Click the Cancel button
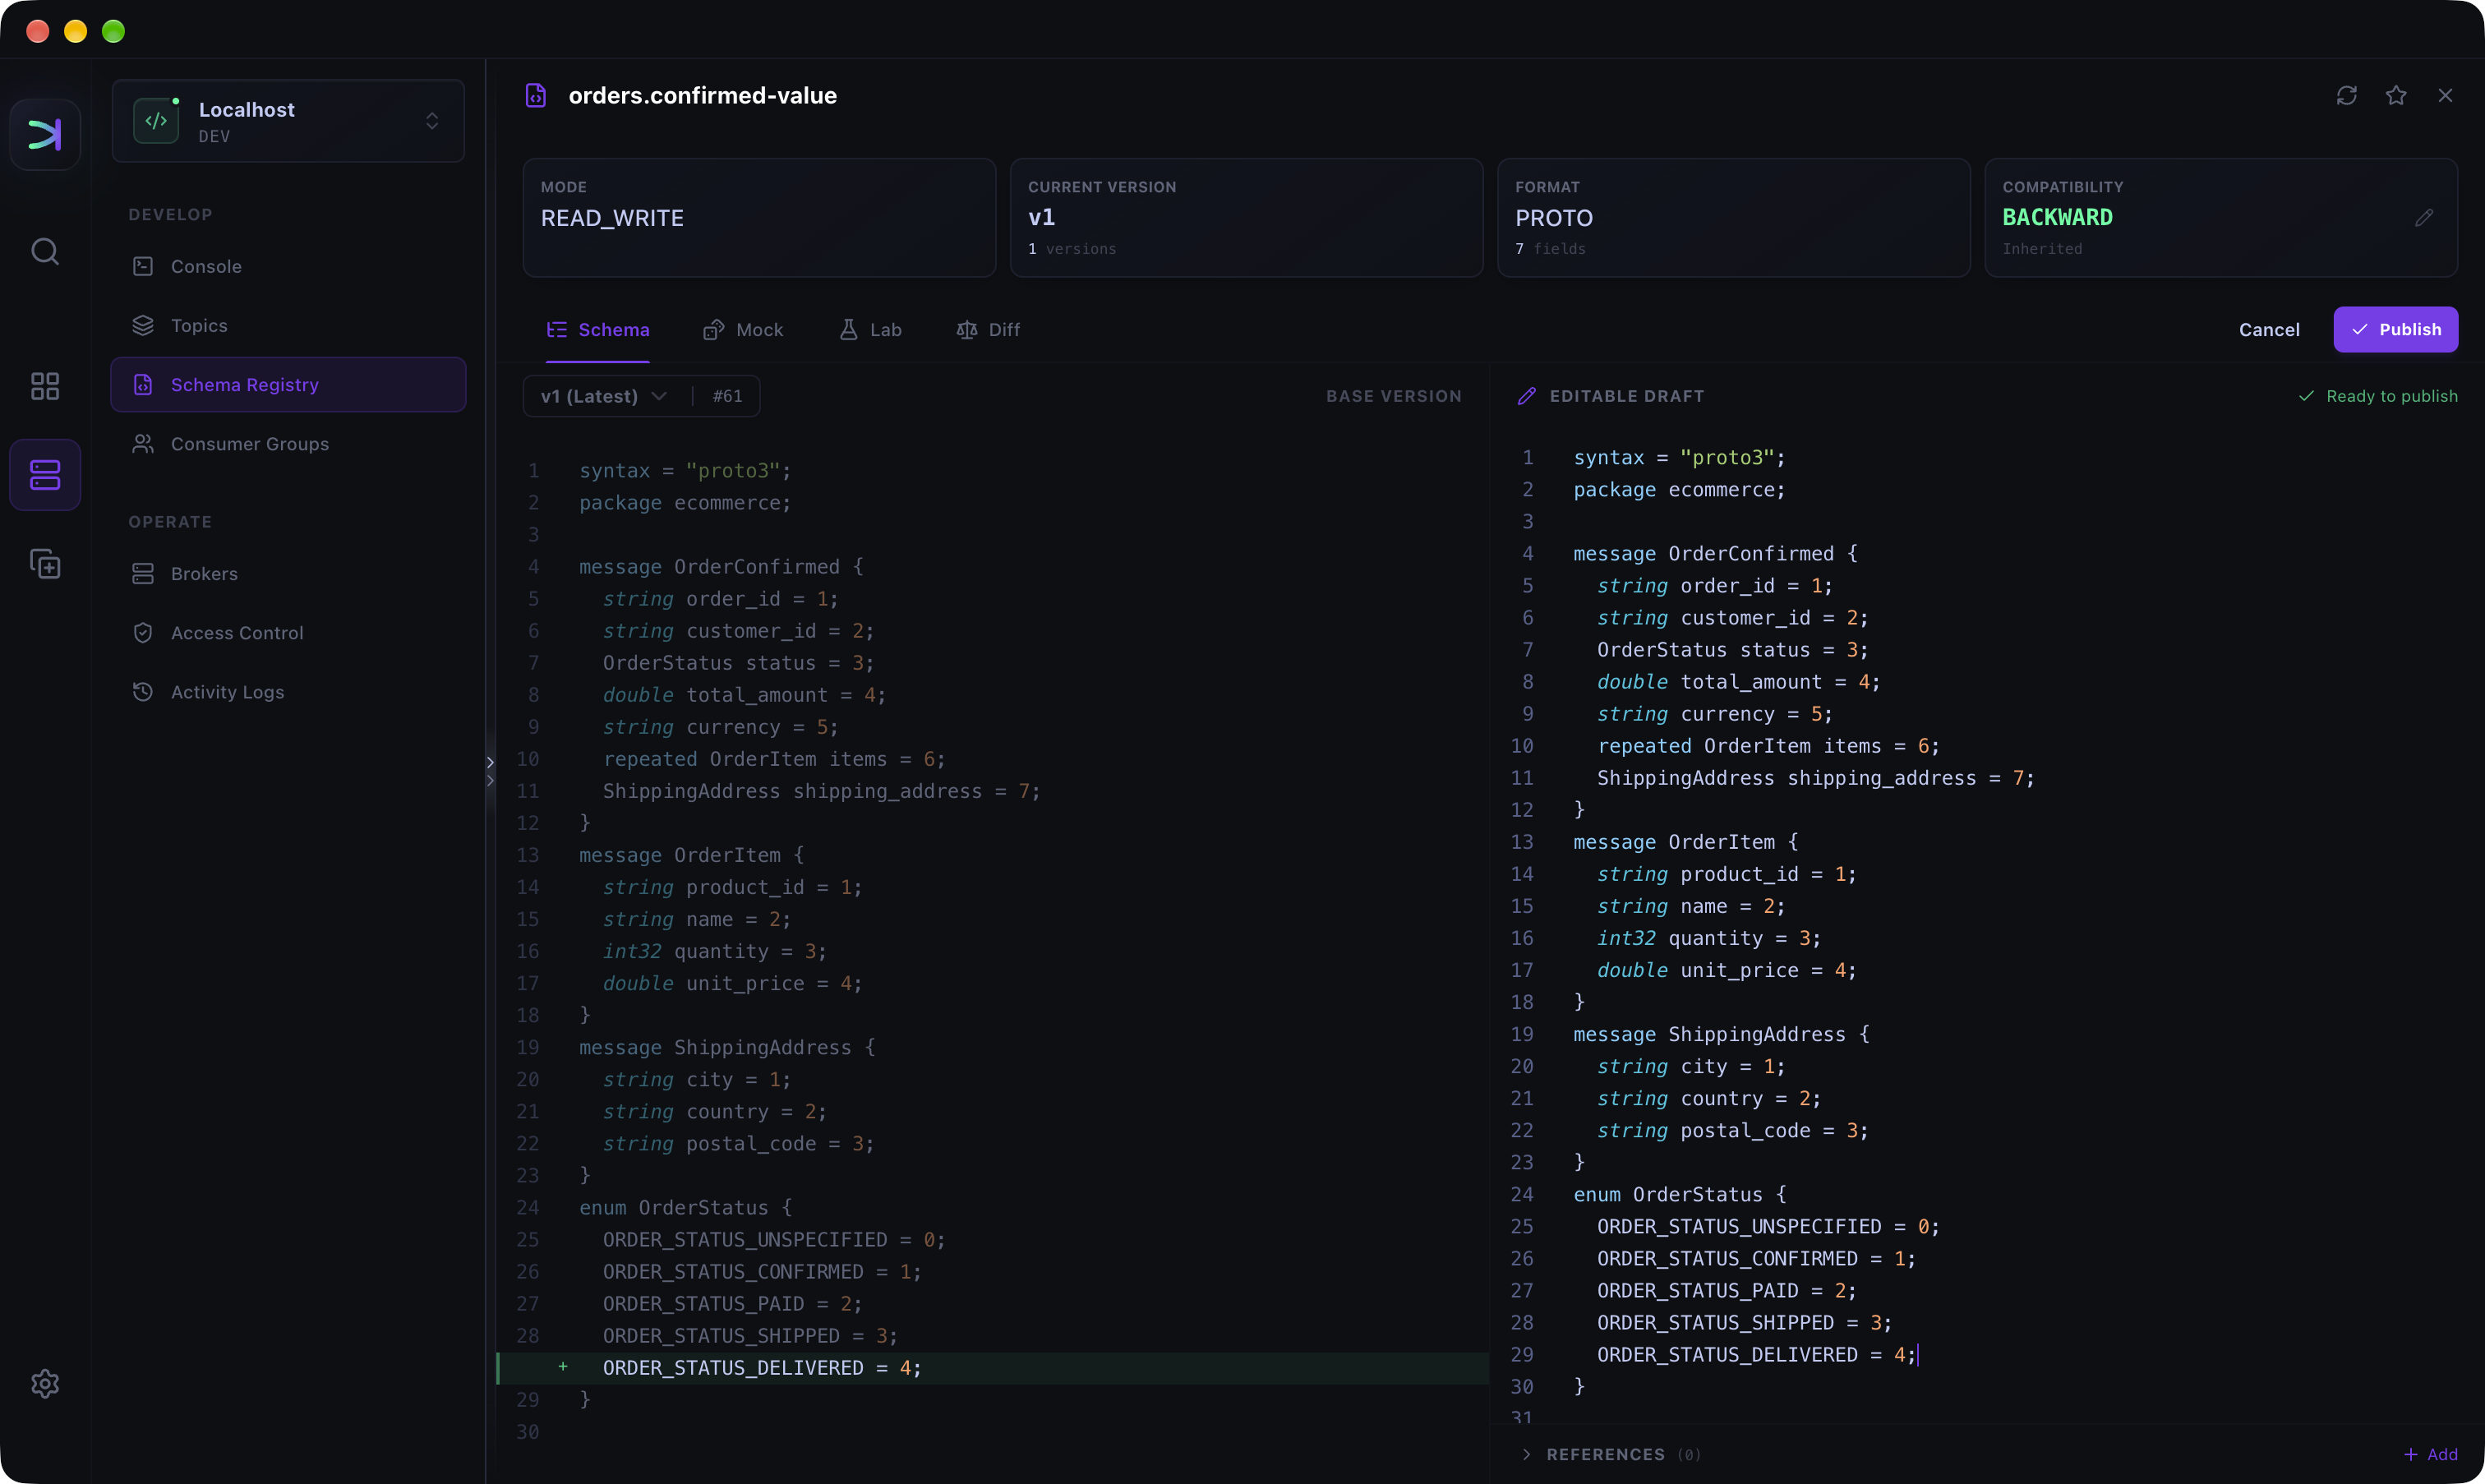The image size is (2485, 1484). tap(2269, 329)
